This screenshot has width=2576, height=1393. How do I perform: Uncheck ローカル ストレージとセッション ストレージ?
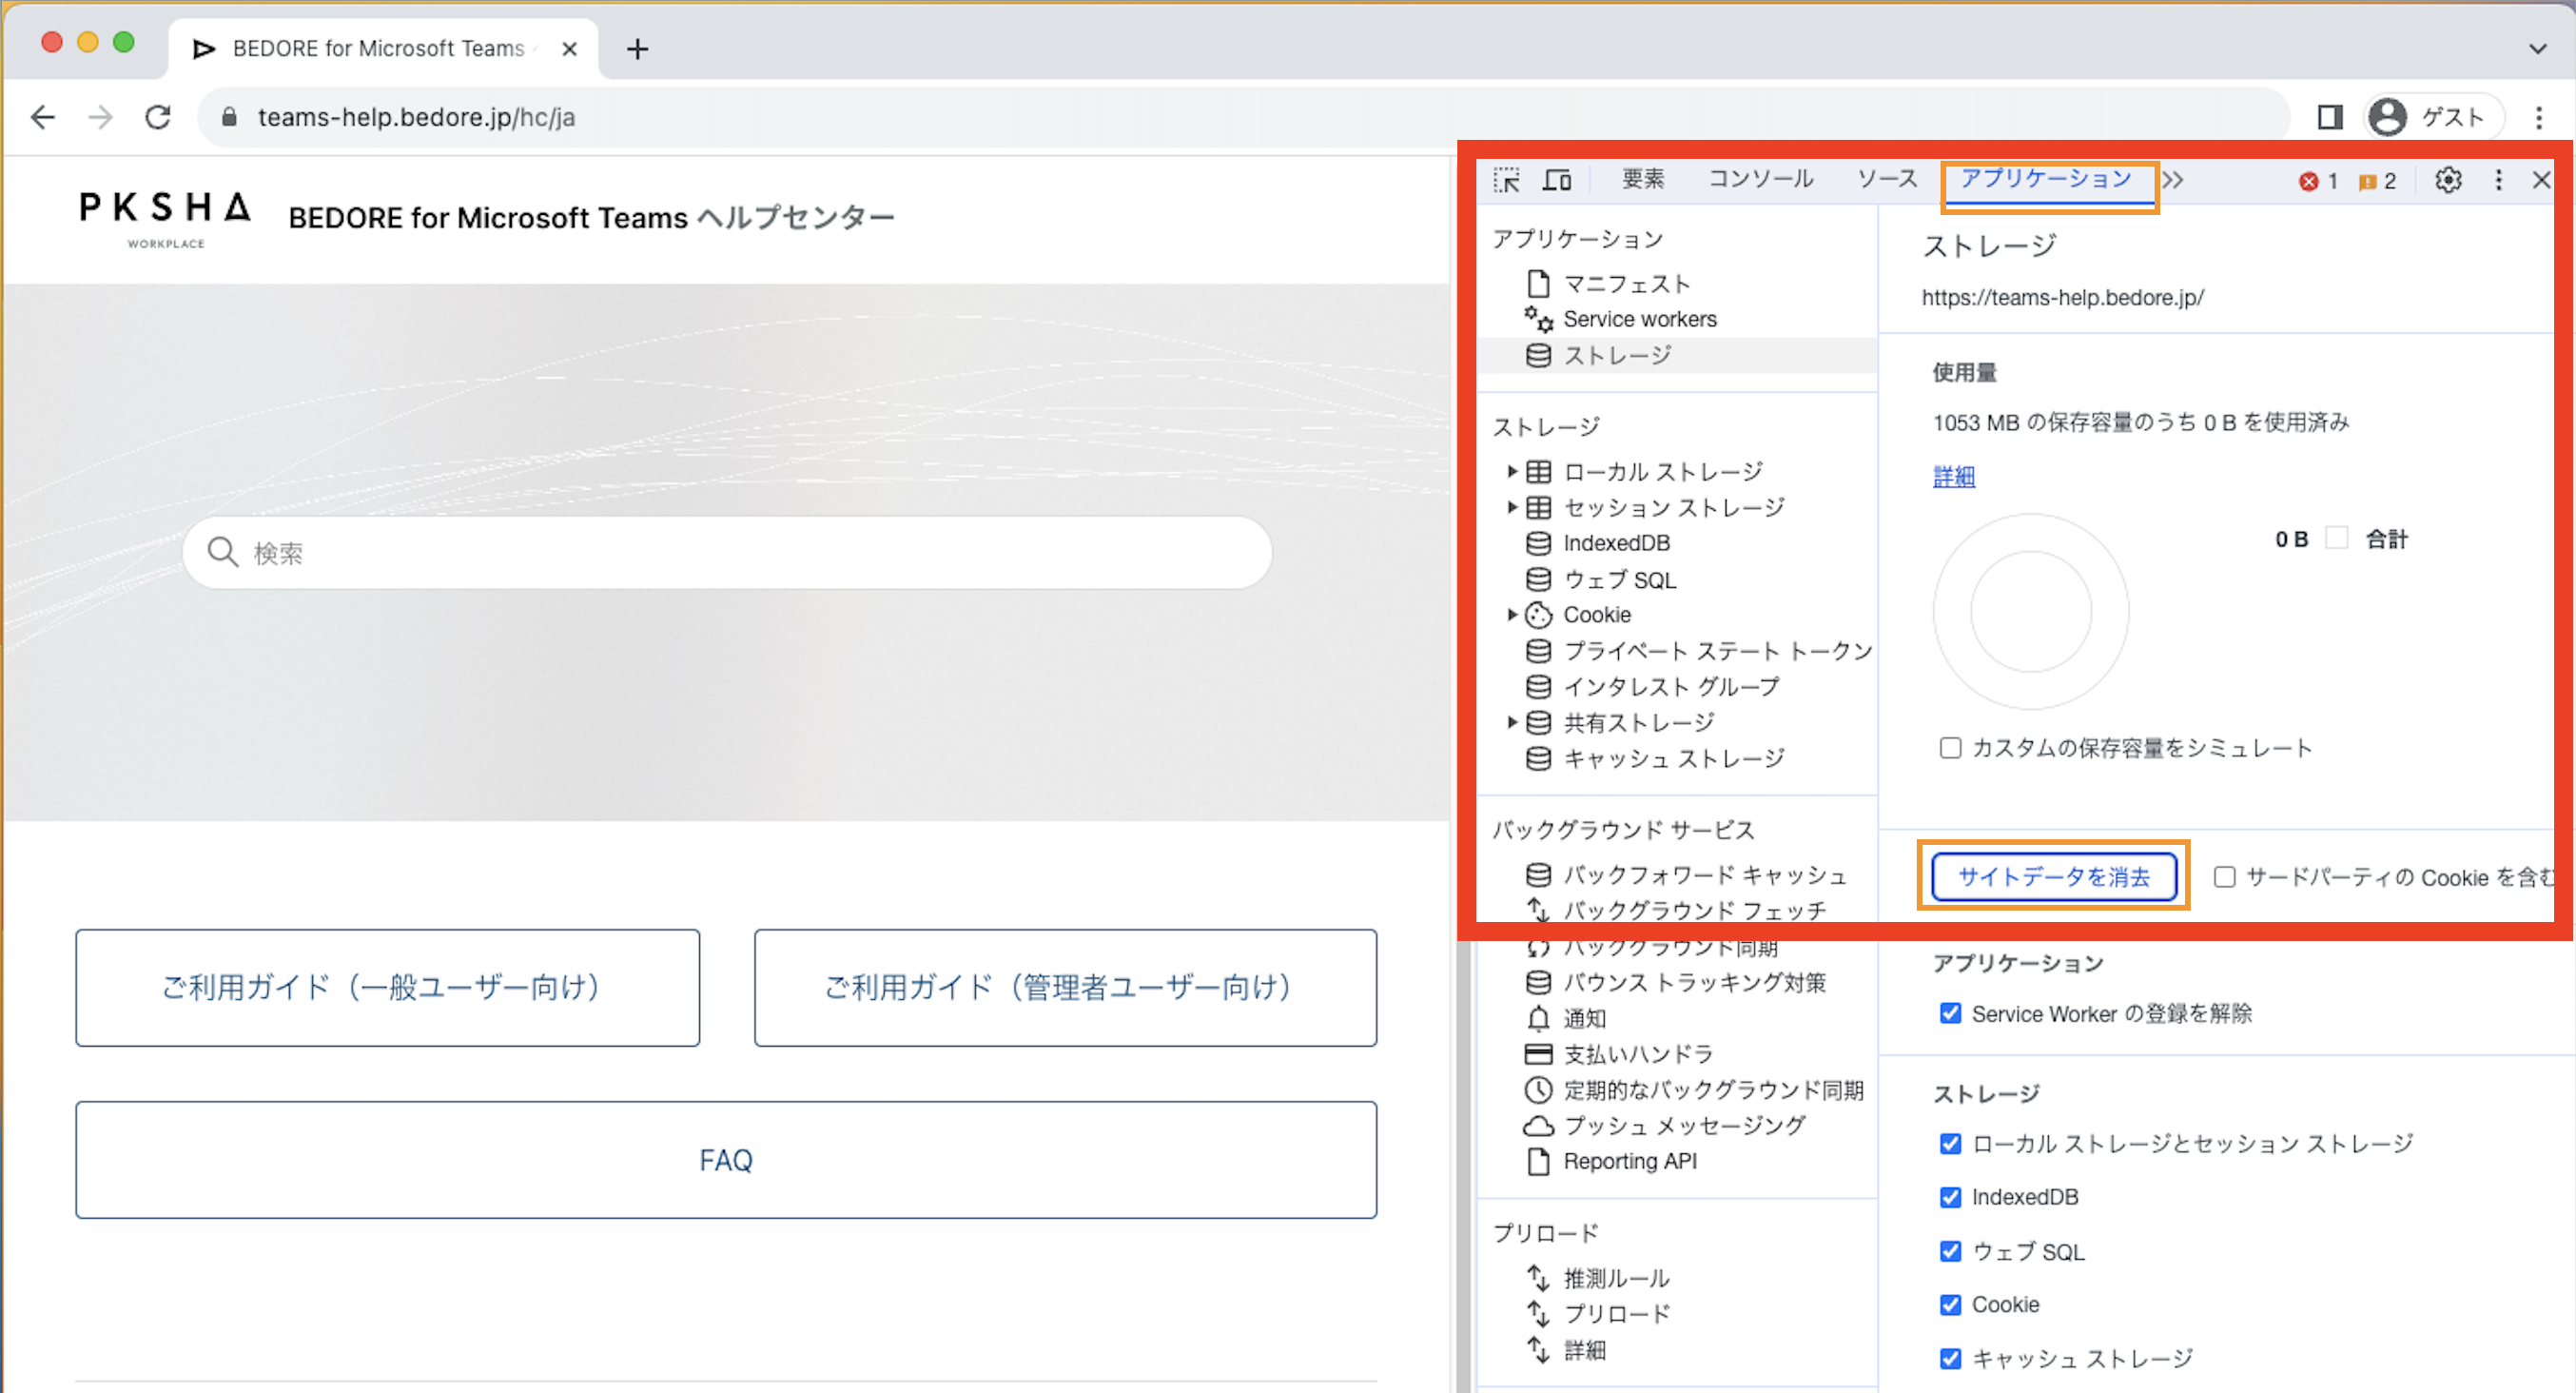tap(1950, 1143)
